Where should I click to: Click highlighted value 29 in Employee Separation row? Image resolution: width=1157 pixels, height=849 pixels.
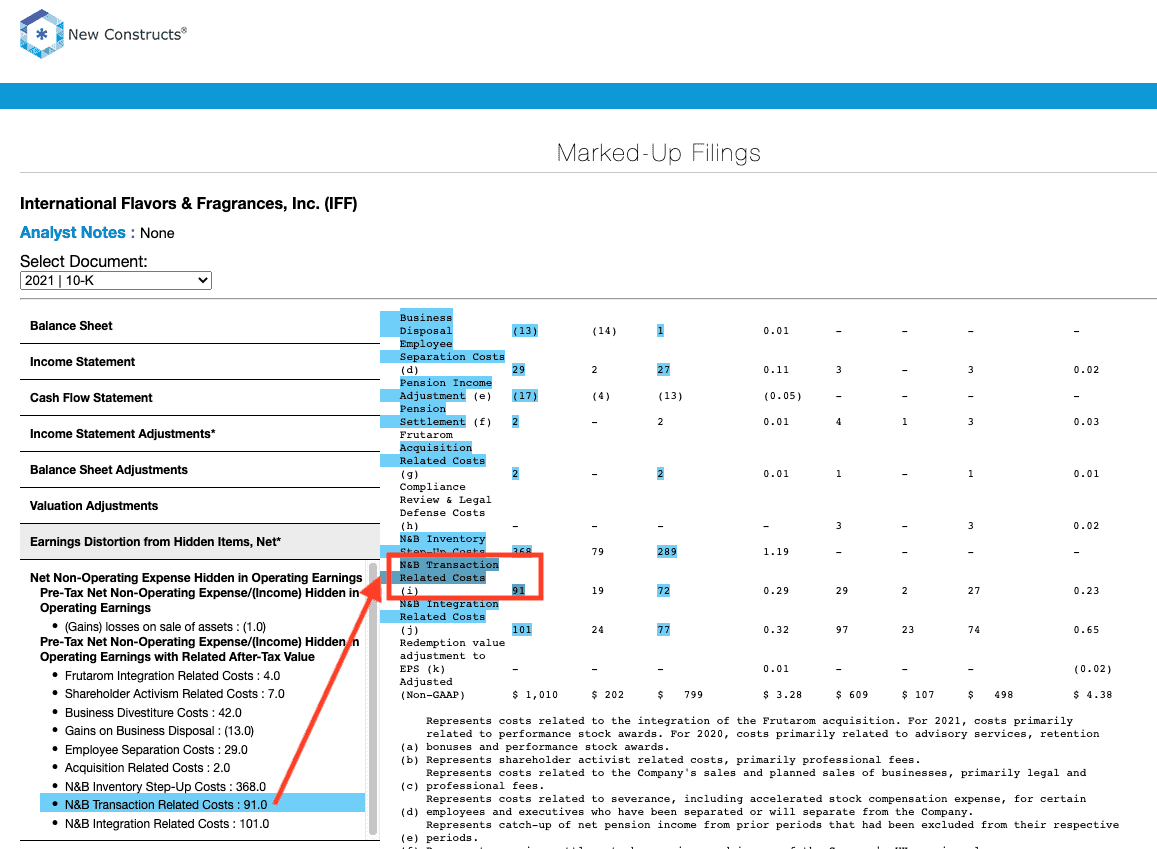[x=519, y=370]
